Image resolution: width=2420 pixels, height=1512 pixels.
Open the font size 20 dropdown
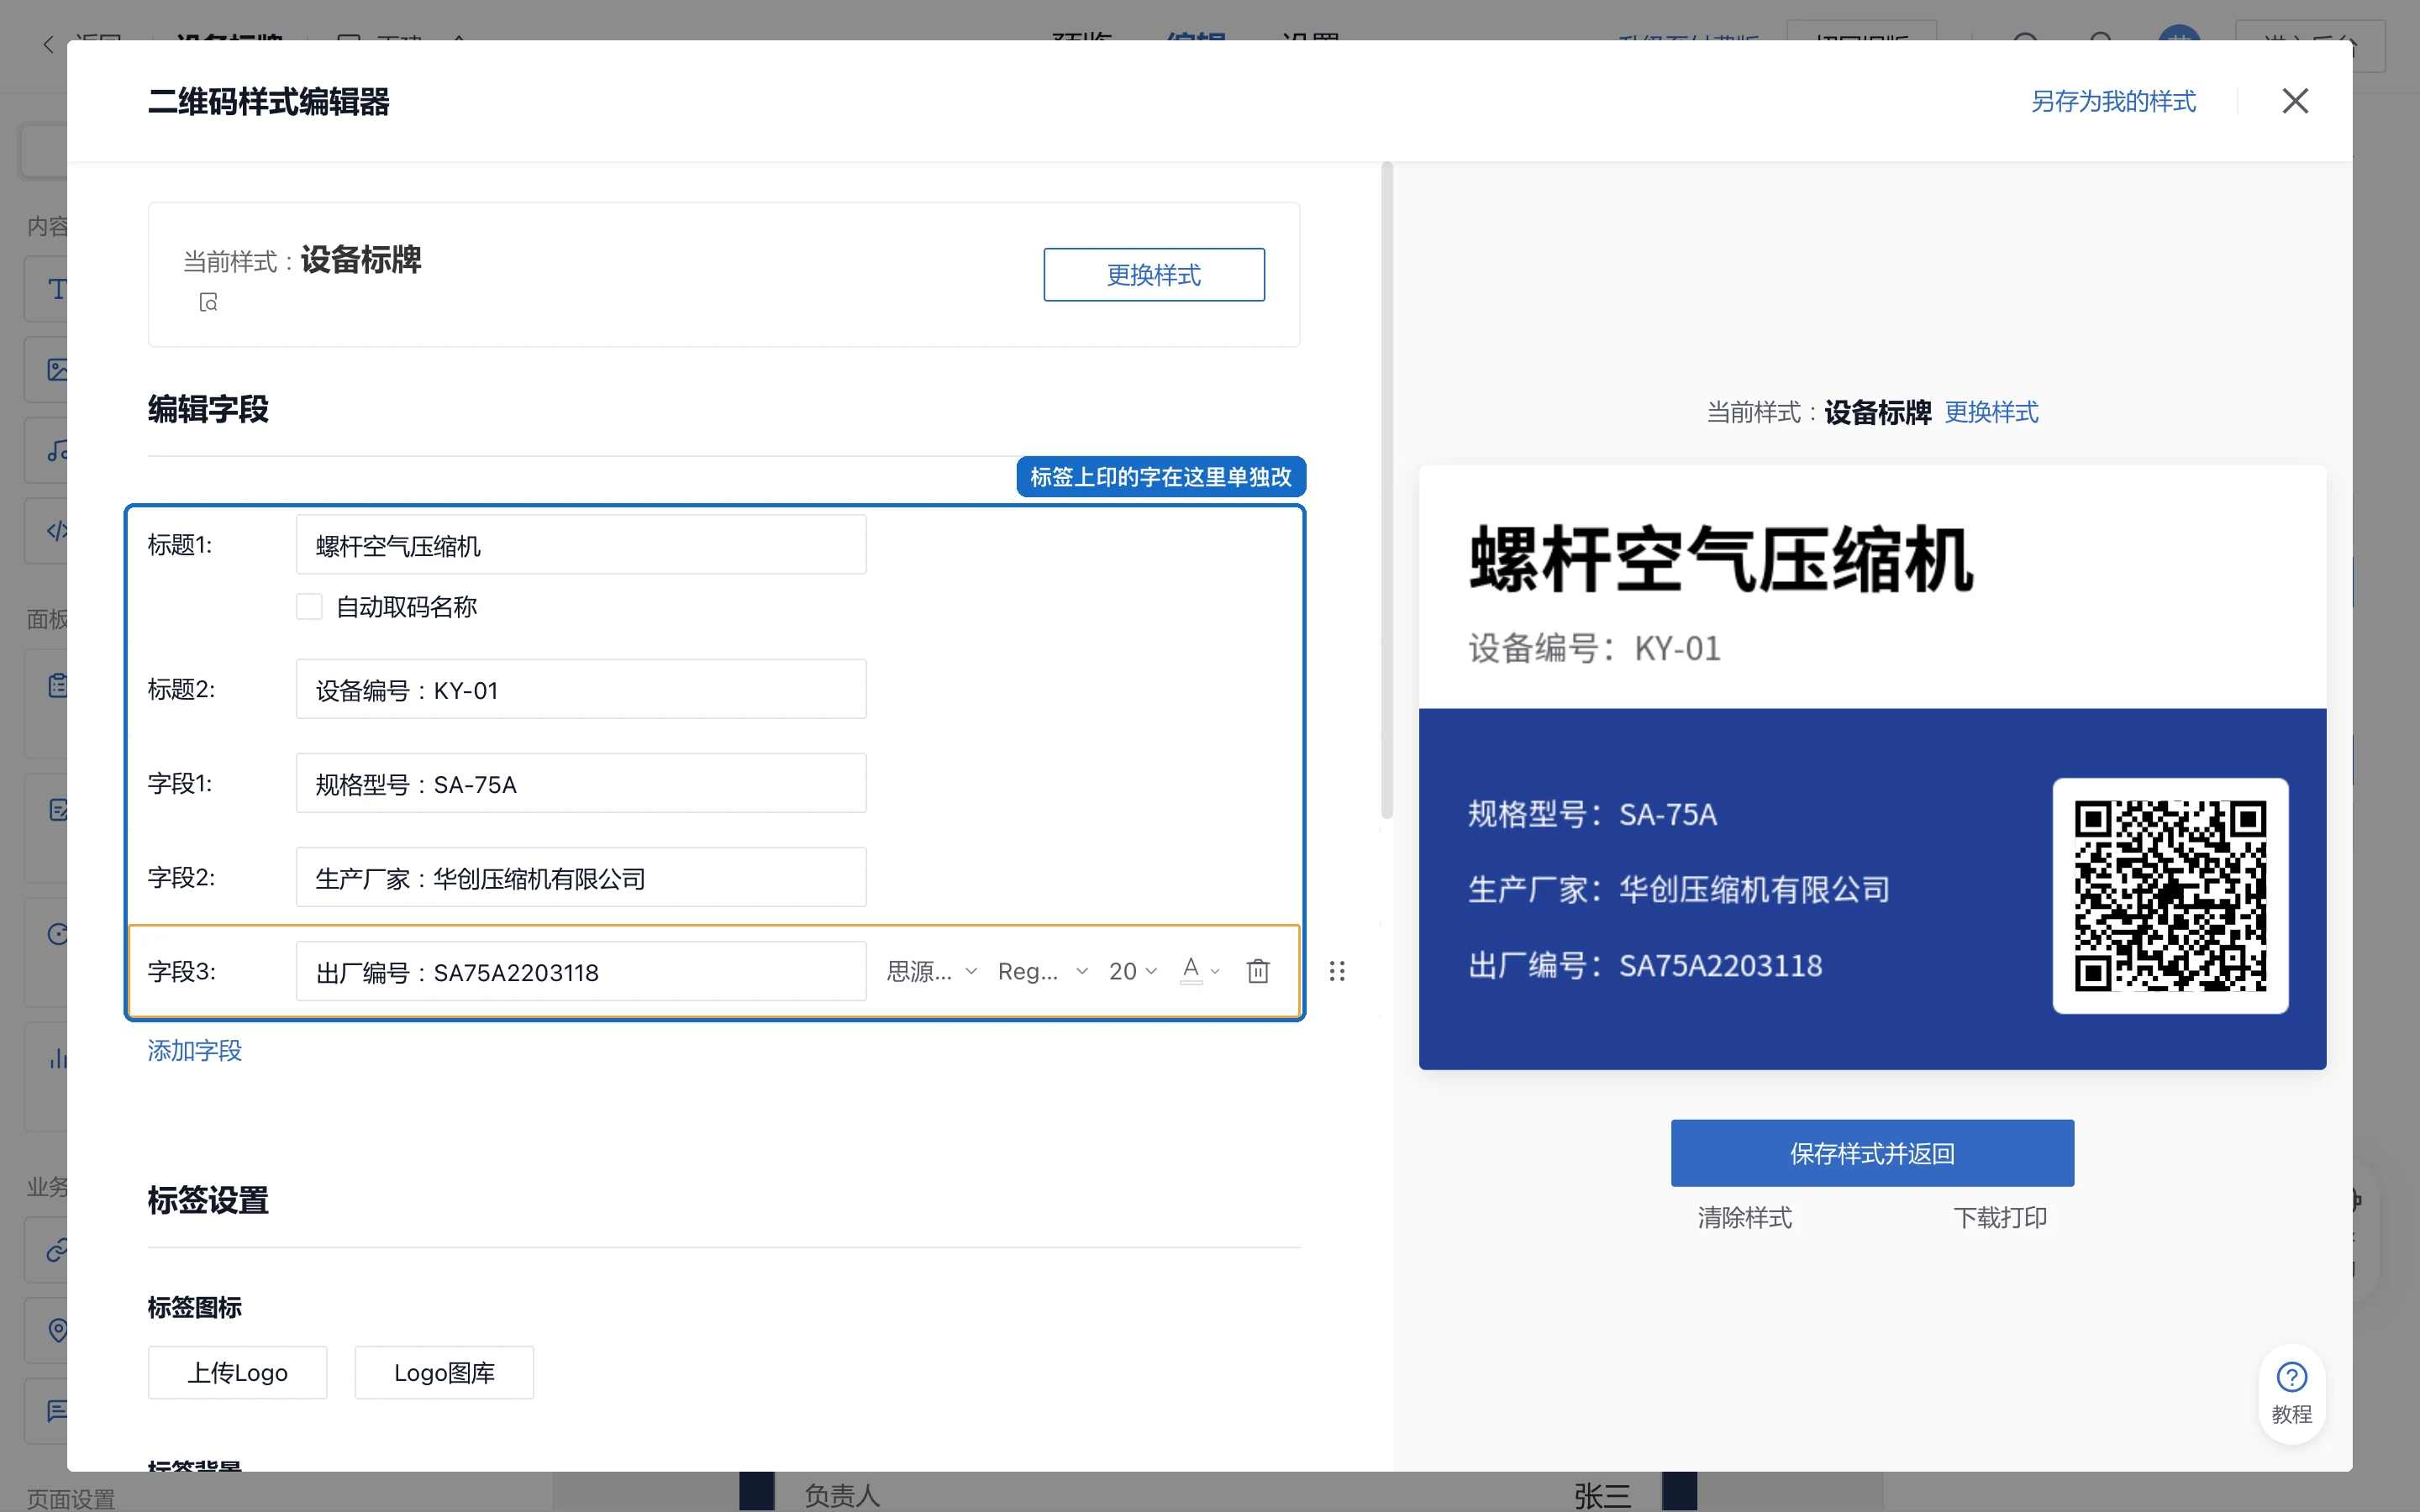tap(1133, 971)
